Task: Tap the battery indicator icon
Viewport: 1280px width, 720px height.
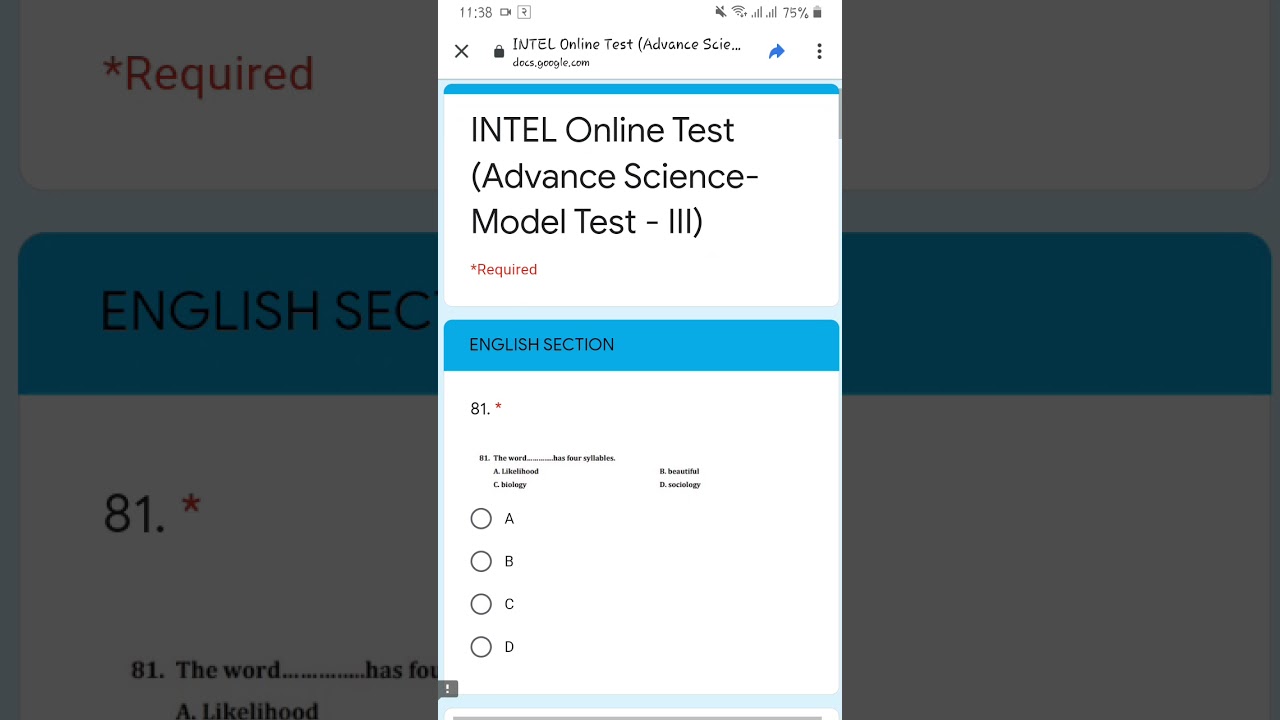Action: [817, 12]
